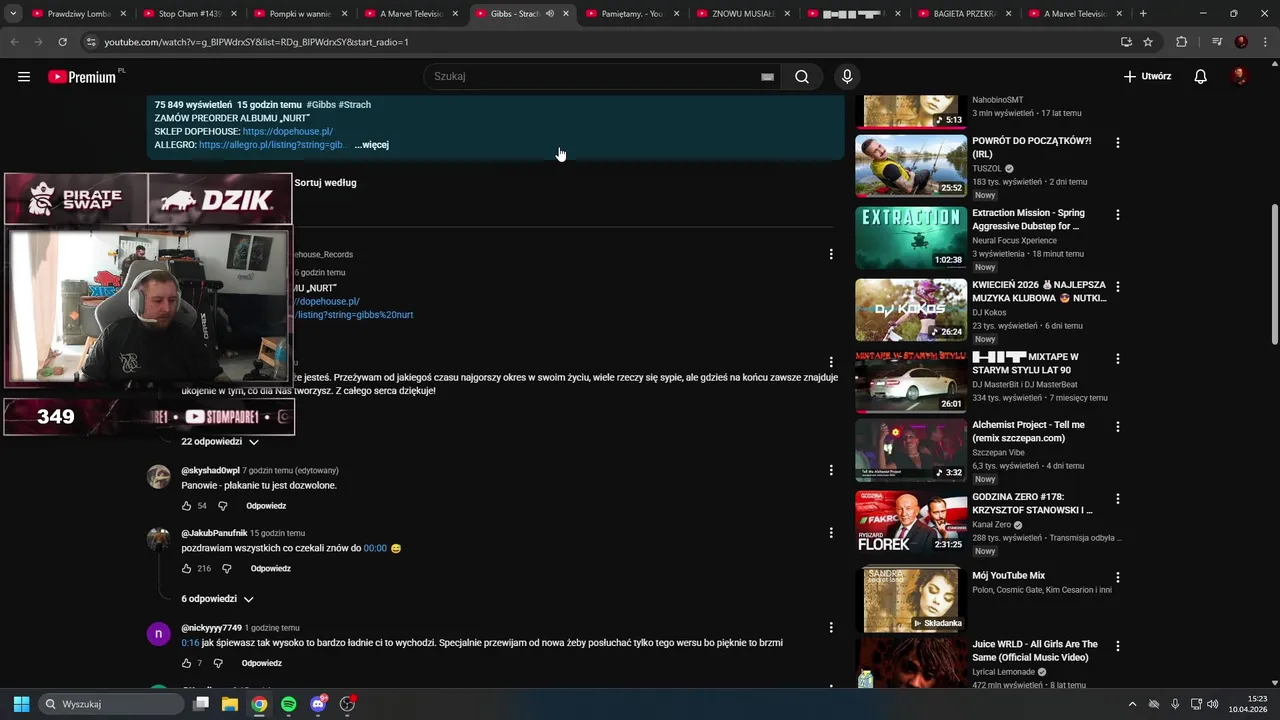This screenshot has width=1280, height=720.
Task: Open Juice WRLD All Girls Are The Same
Action: 1035,651
